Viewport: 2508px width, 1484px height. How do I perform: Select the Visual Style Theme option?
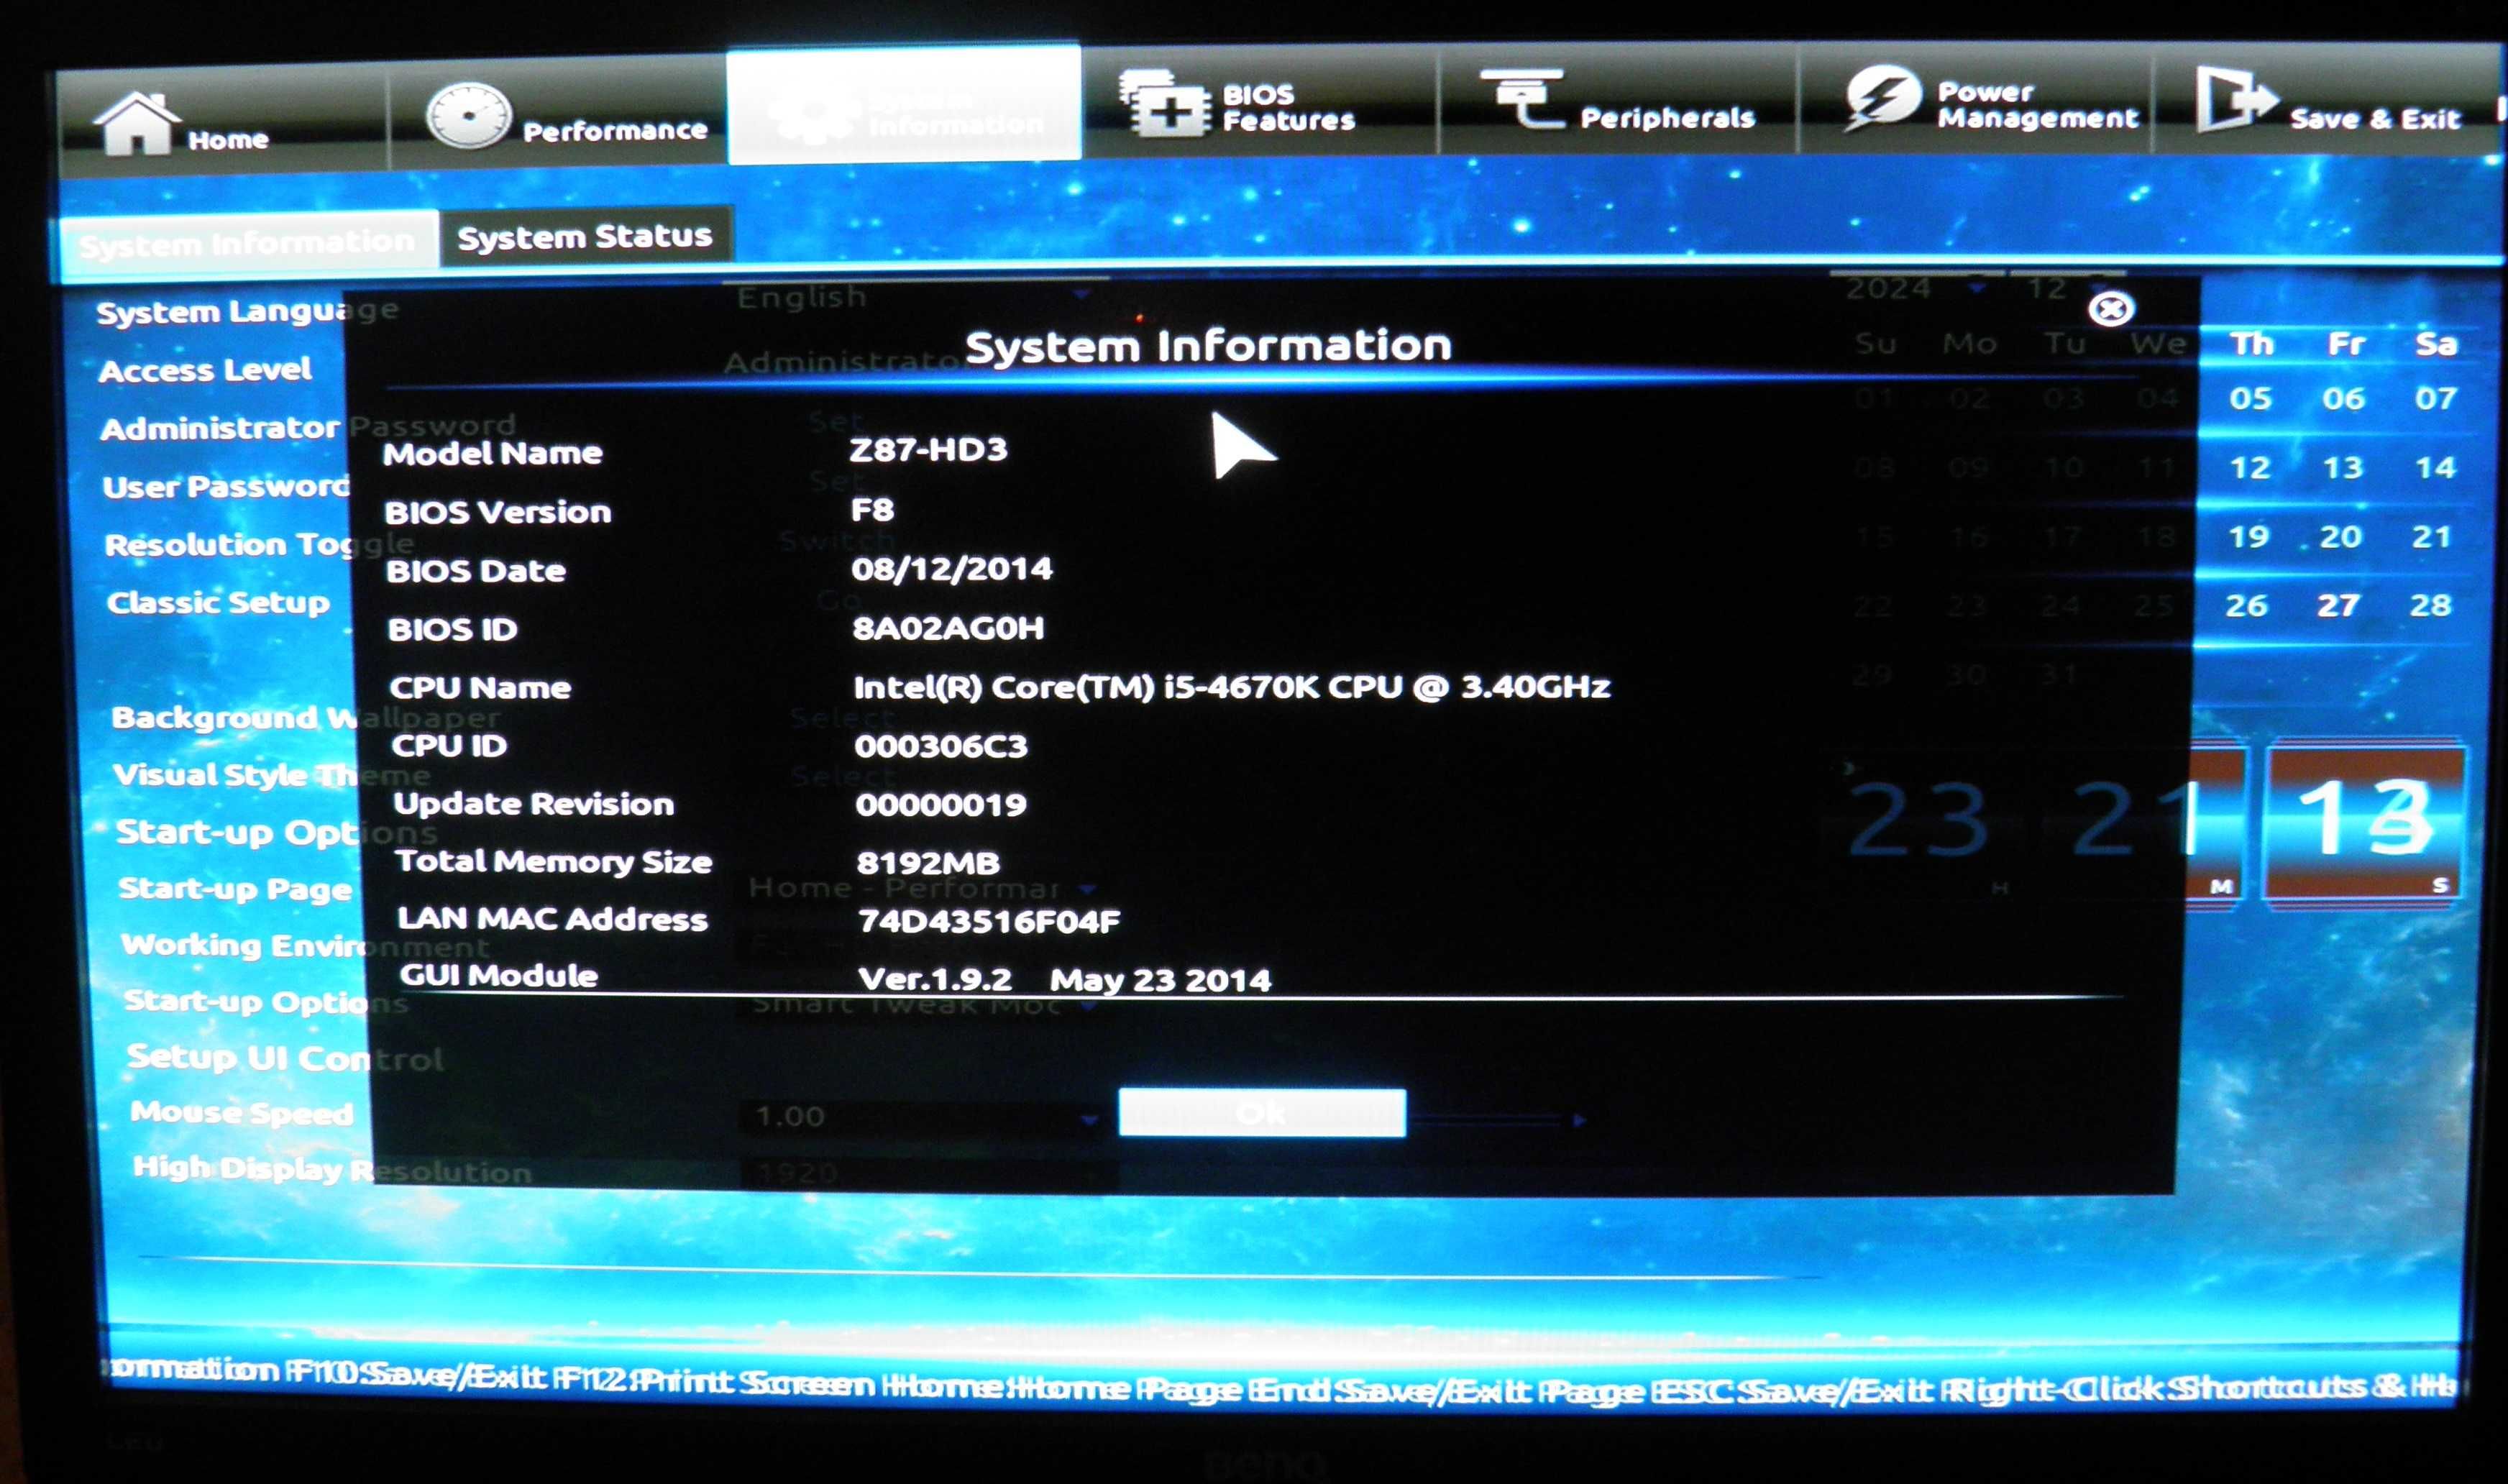[x=271, y=774]
